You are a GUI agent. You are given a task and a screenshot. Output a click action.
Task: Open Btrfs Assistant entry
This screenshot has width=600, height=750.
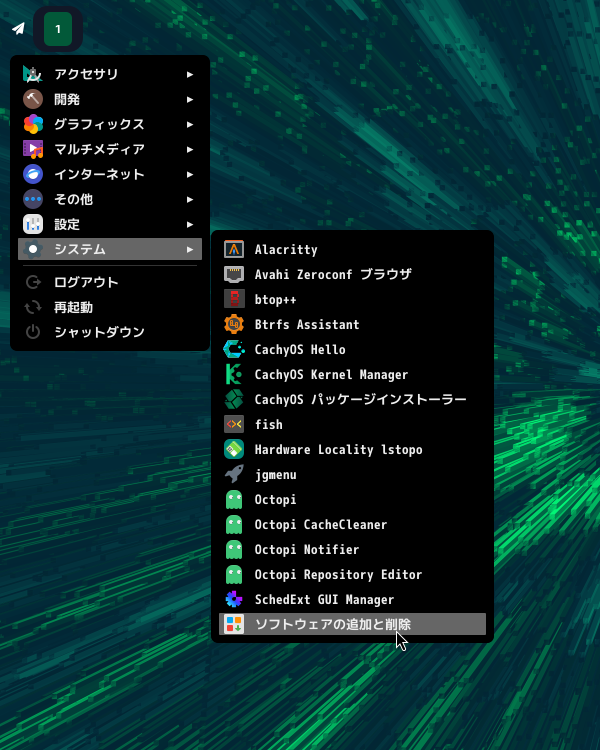click(x=352, y=324)
